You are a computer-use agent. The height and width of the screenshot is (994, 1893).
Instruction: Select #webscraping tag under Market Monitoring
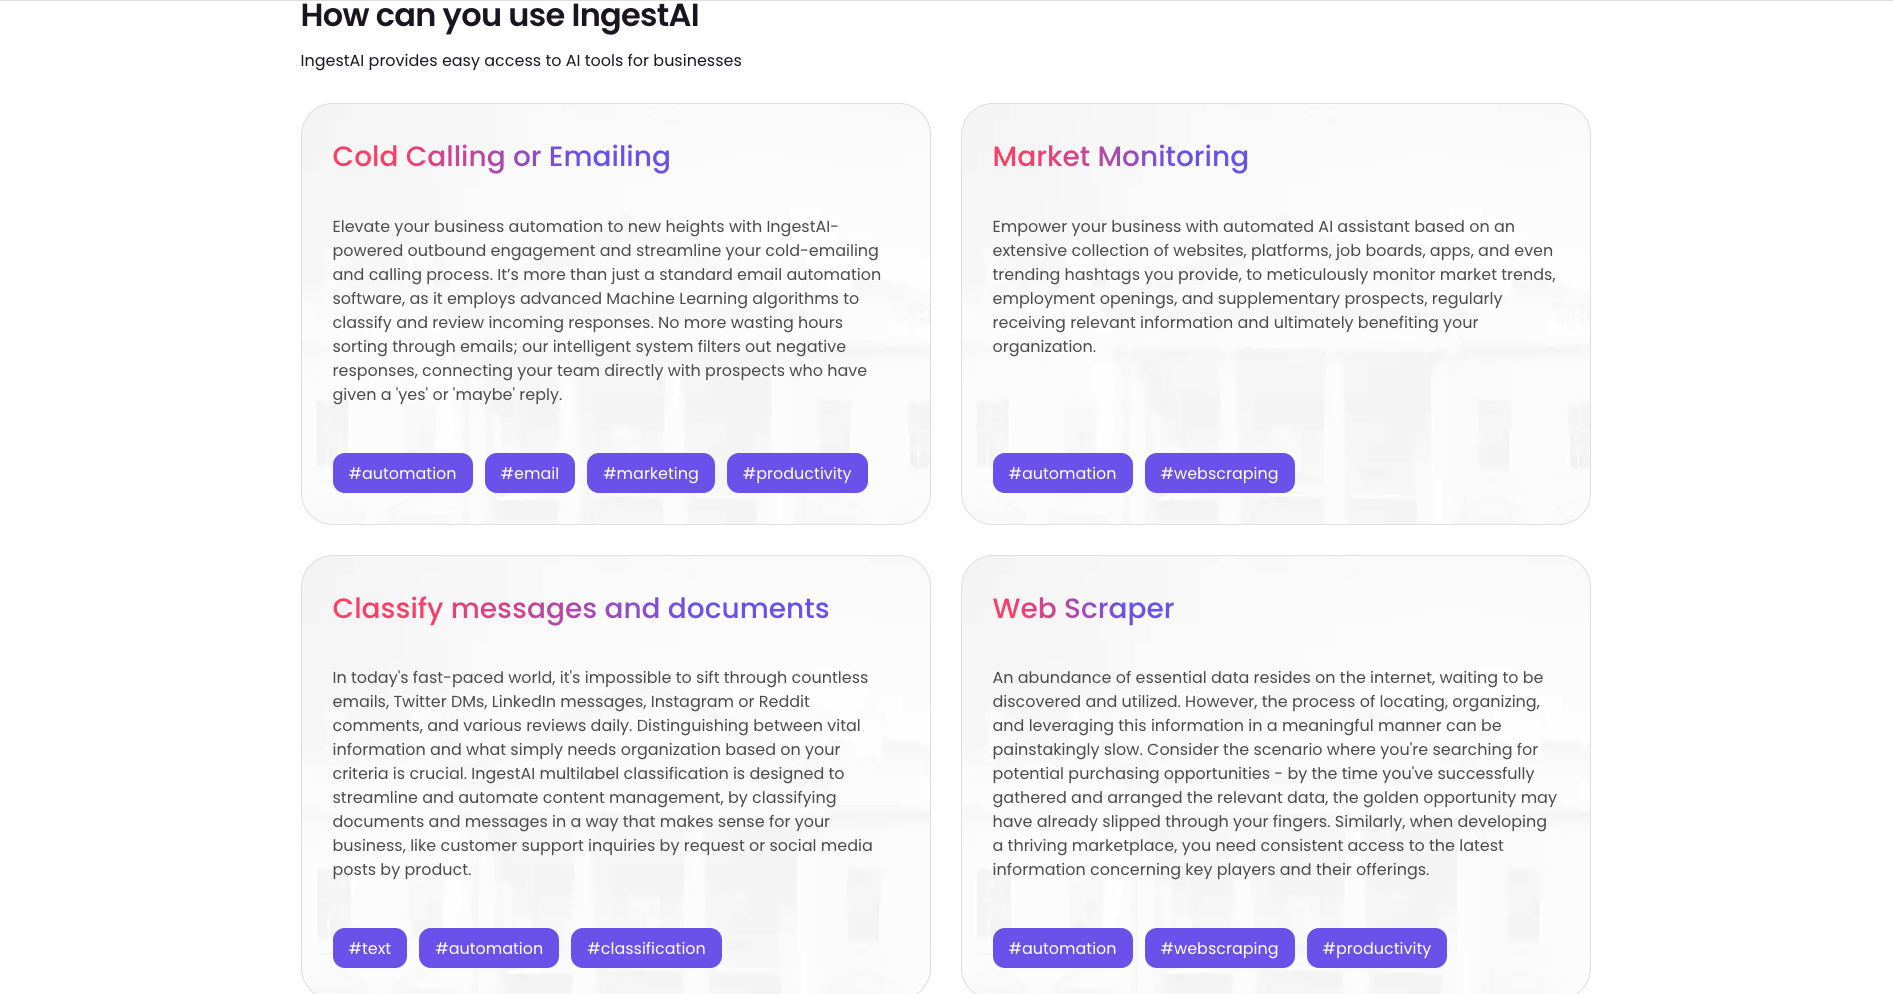coord(1219,473)
